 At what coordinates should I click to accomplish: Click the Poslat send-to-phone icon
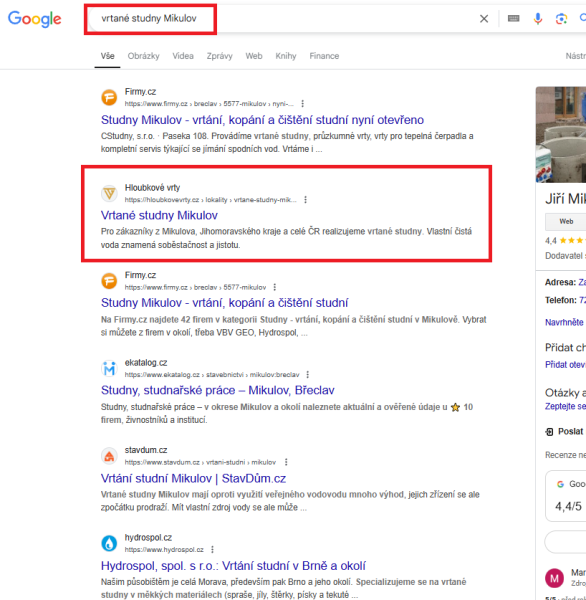[549, 432]
